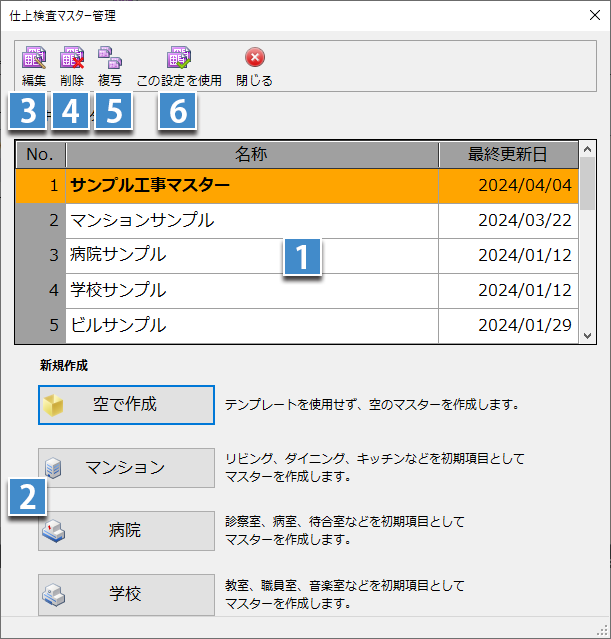611x639 pixels.
Task: Click the 病院 template button
Action: (x=126, y=531)
